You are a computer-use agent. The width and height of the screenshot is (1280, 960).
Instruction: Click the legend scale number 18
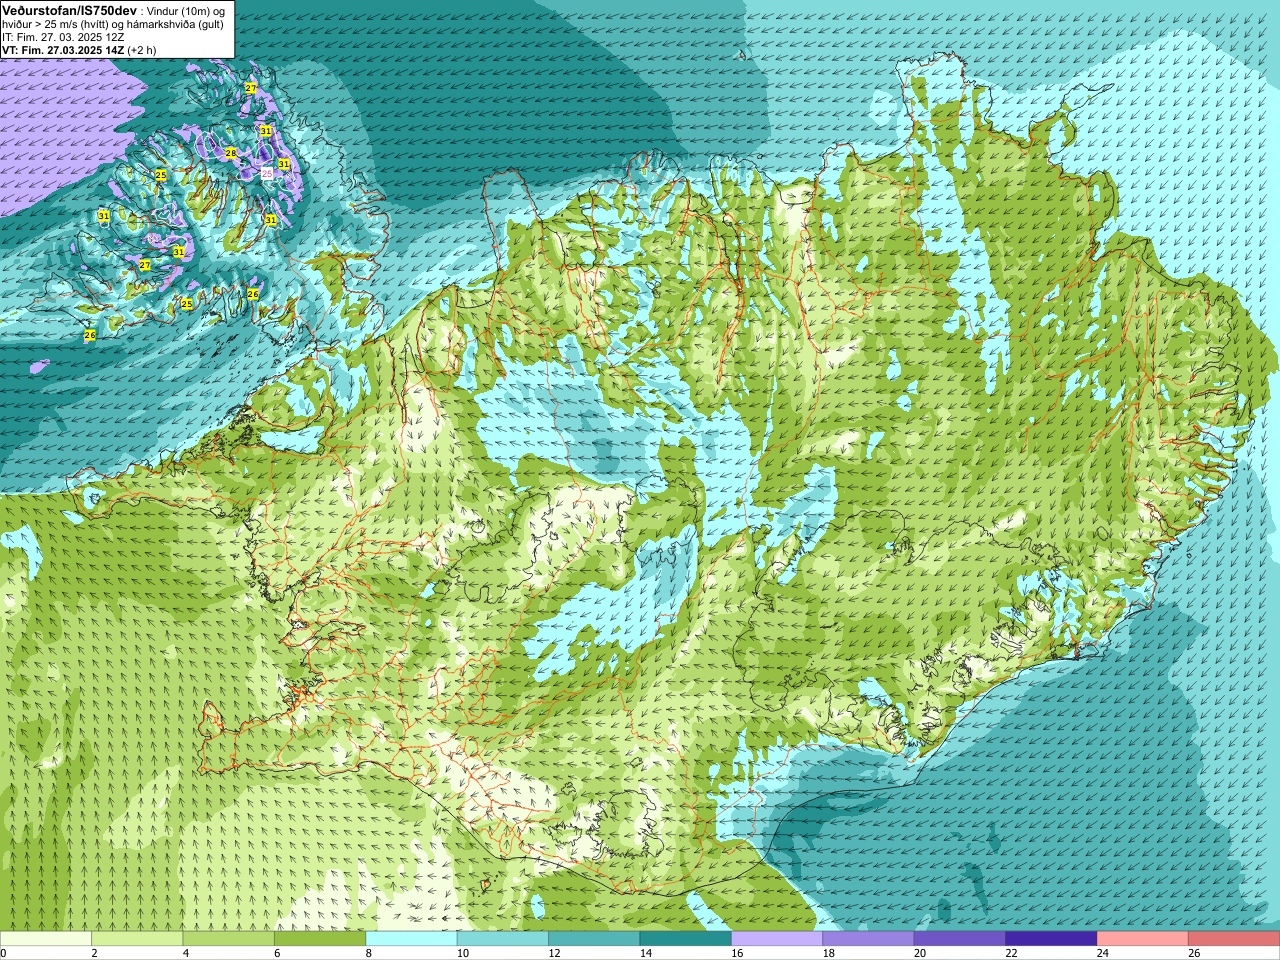pyautogui.click(x=828, y=953)
